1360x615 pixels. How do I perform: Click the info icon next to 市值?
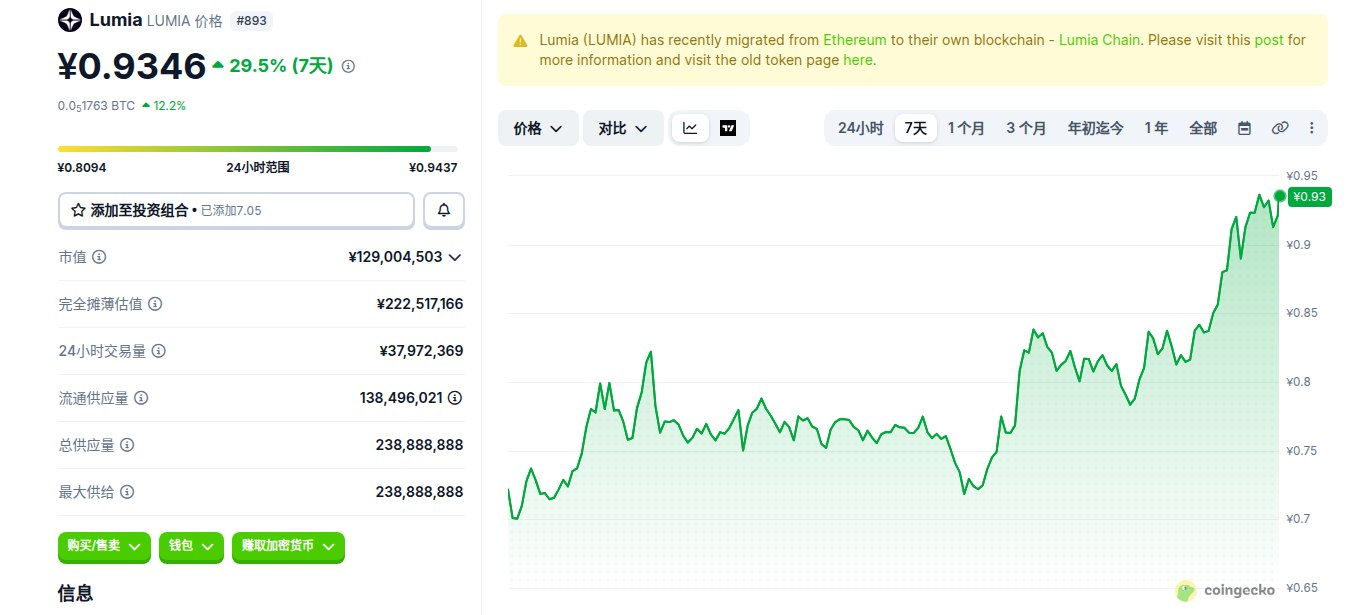99,257
